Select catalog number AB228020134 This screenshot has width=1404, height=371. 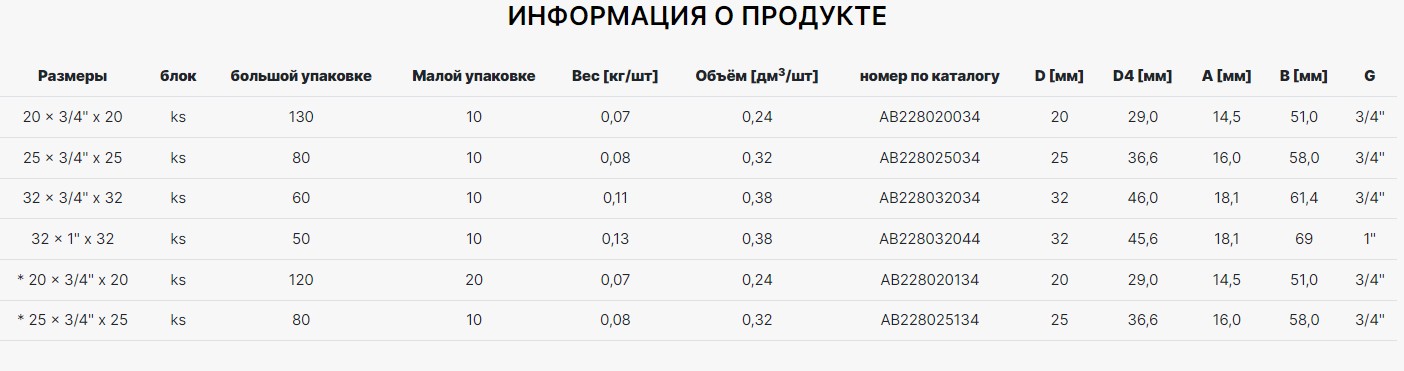coord(929,280)
